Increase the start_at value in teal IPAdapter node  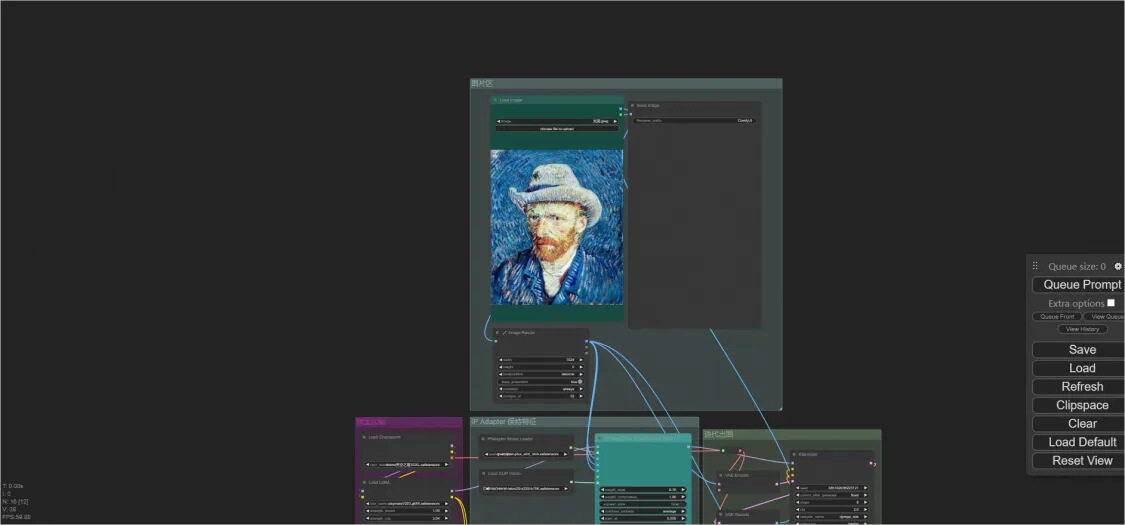click(683, 519)
